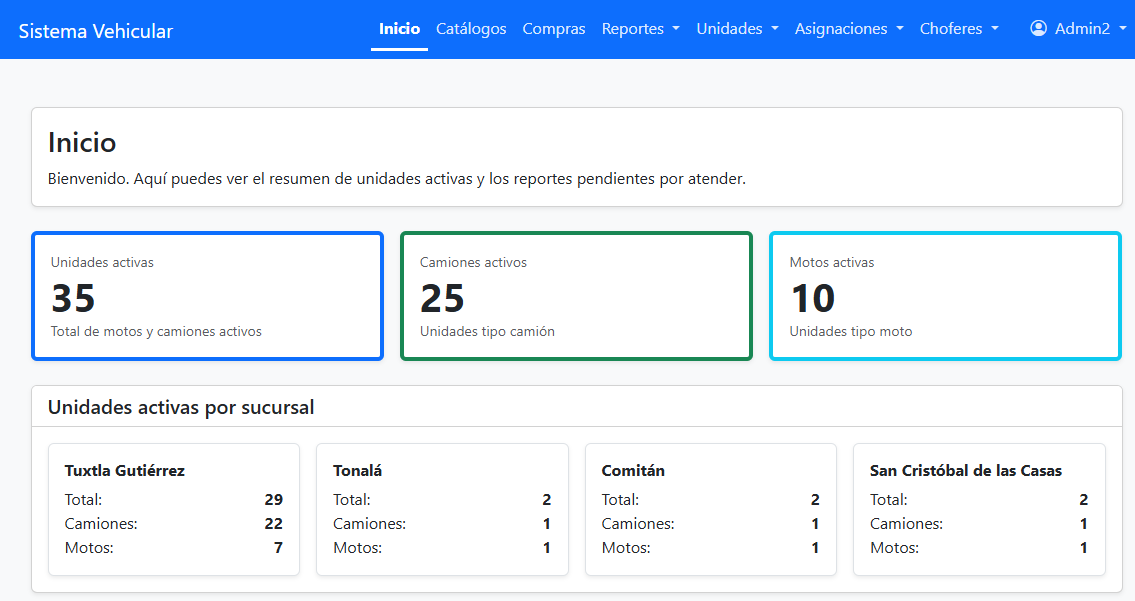Select the Camiones activos card with 25

click(576, 296)
